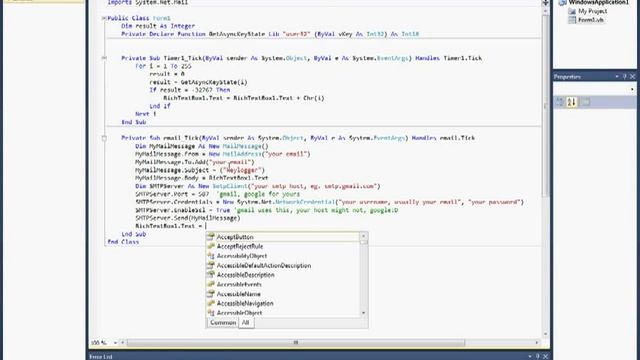Image resolution: width=640 pixels, height=360 pixels.
Task: Pick AccessibleName from the IntelliSense list
Action: [283, 294]
